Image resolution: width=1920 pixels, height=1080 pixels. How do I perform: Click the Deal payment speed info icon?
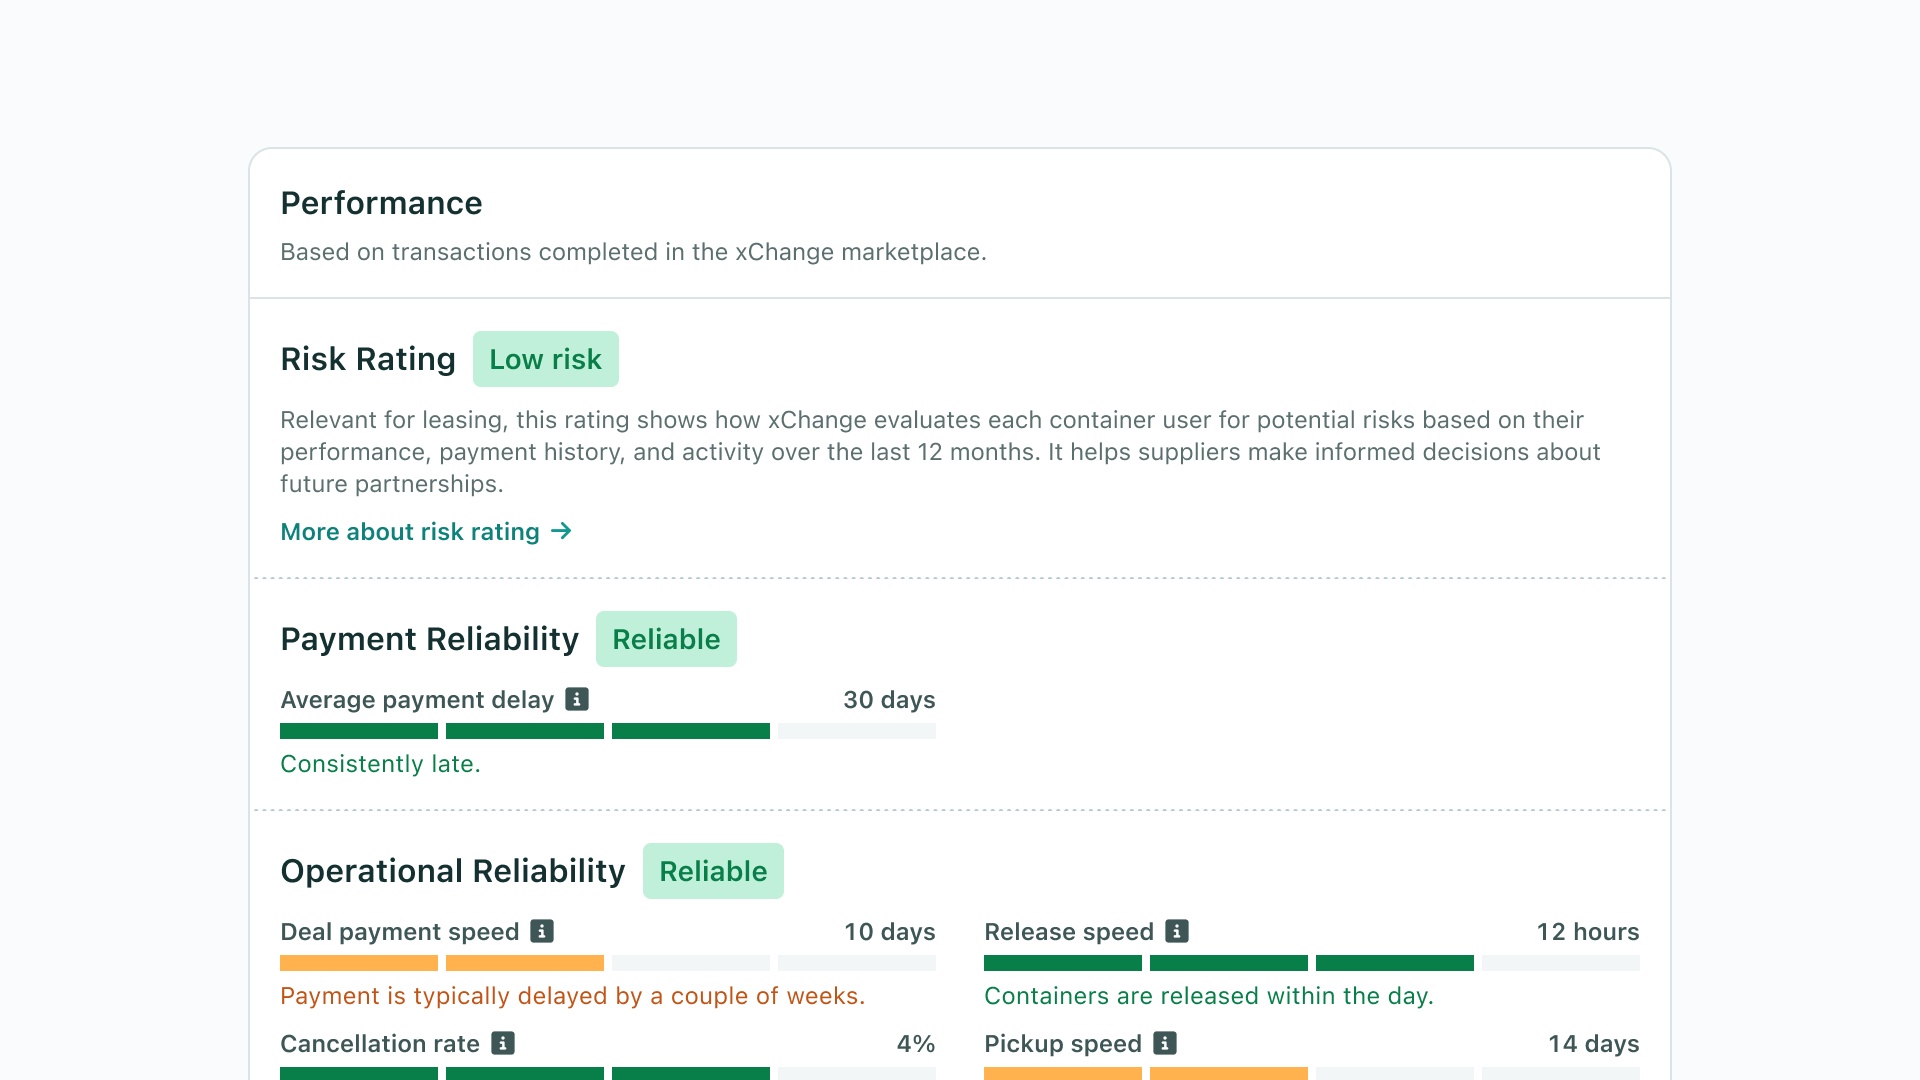point(540,931)
